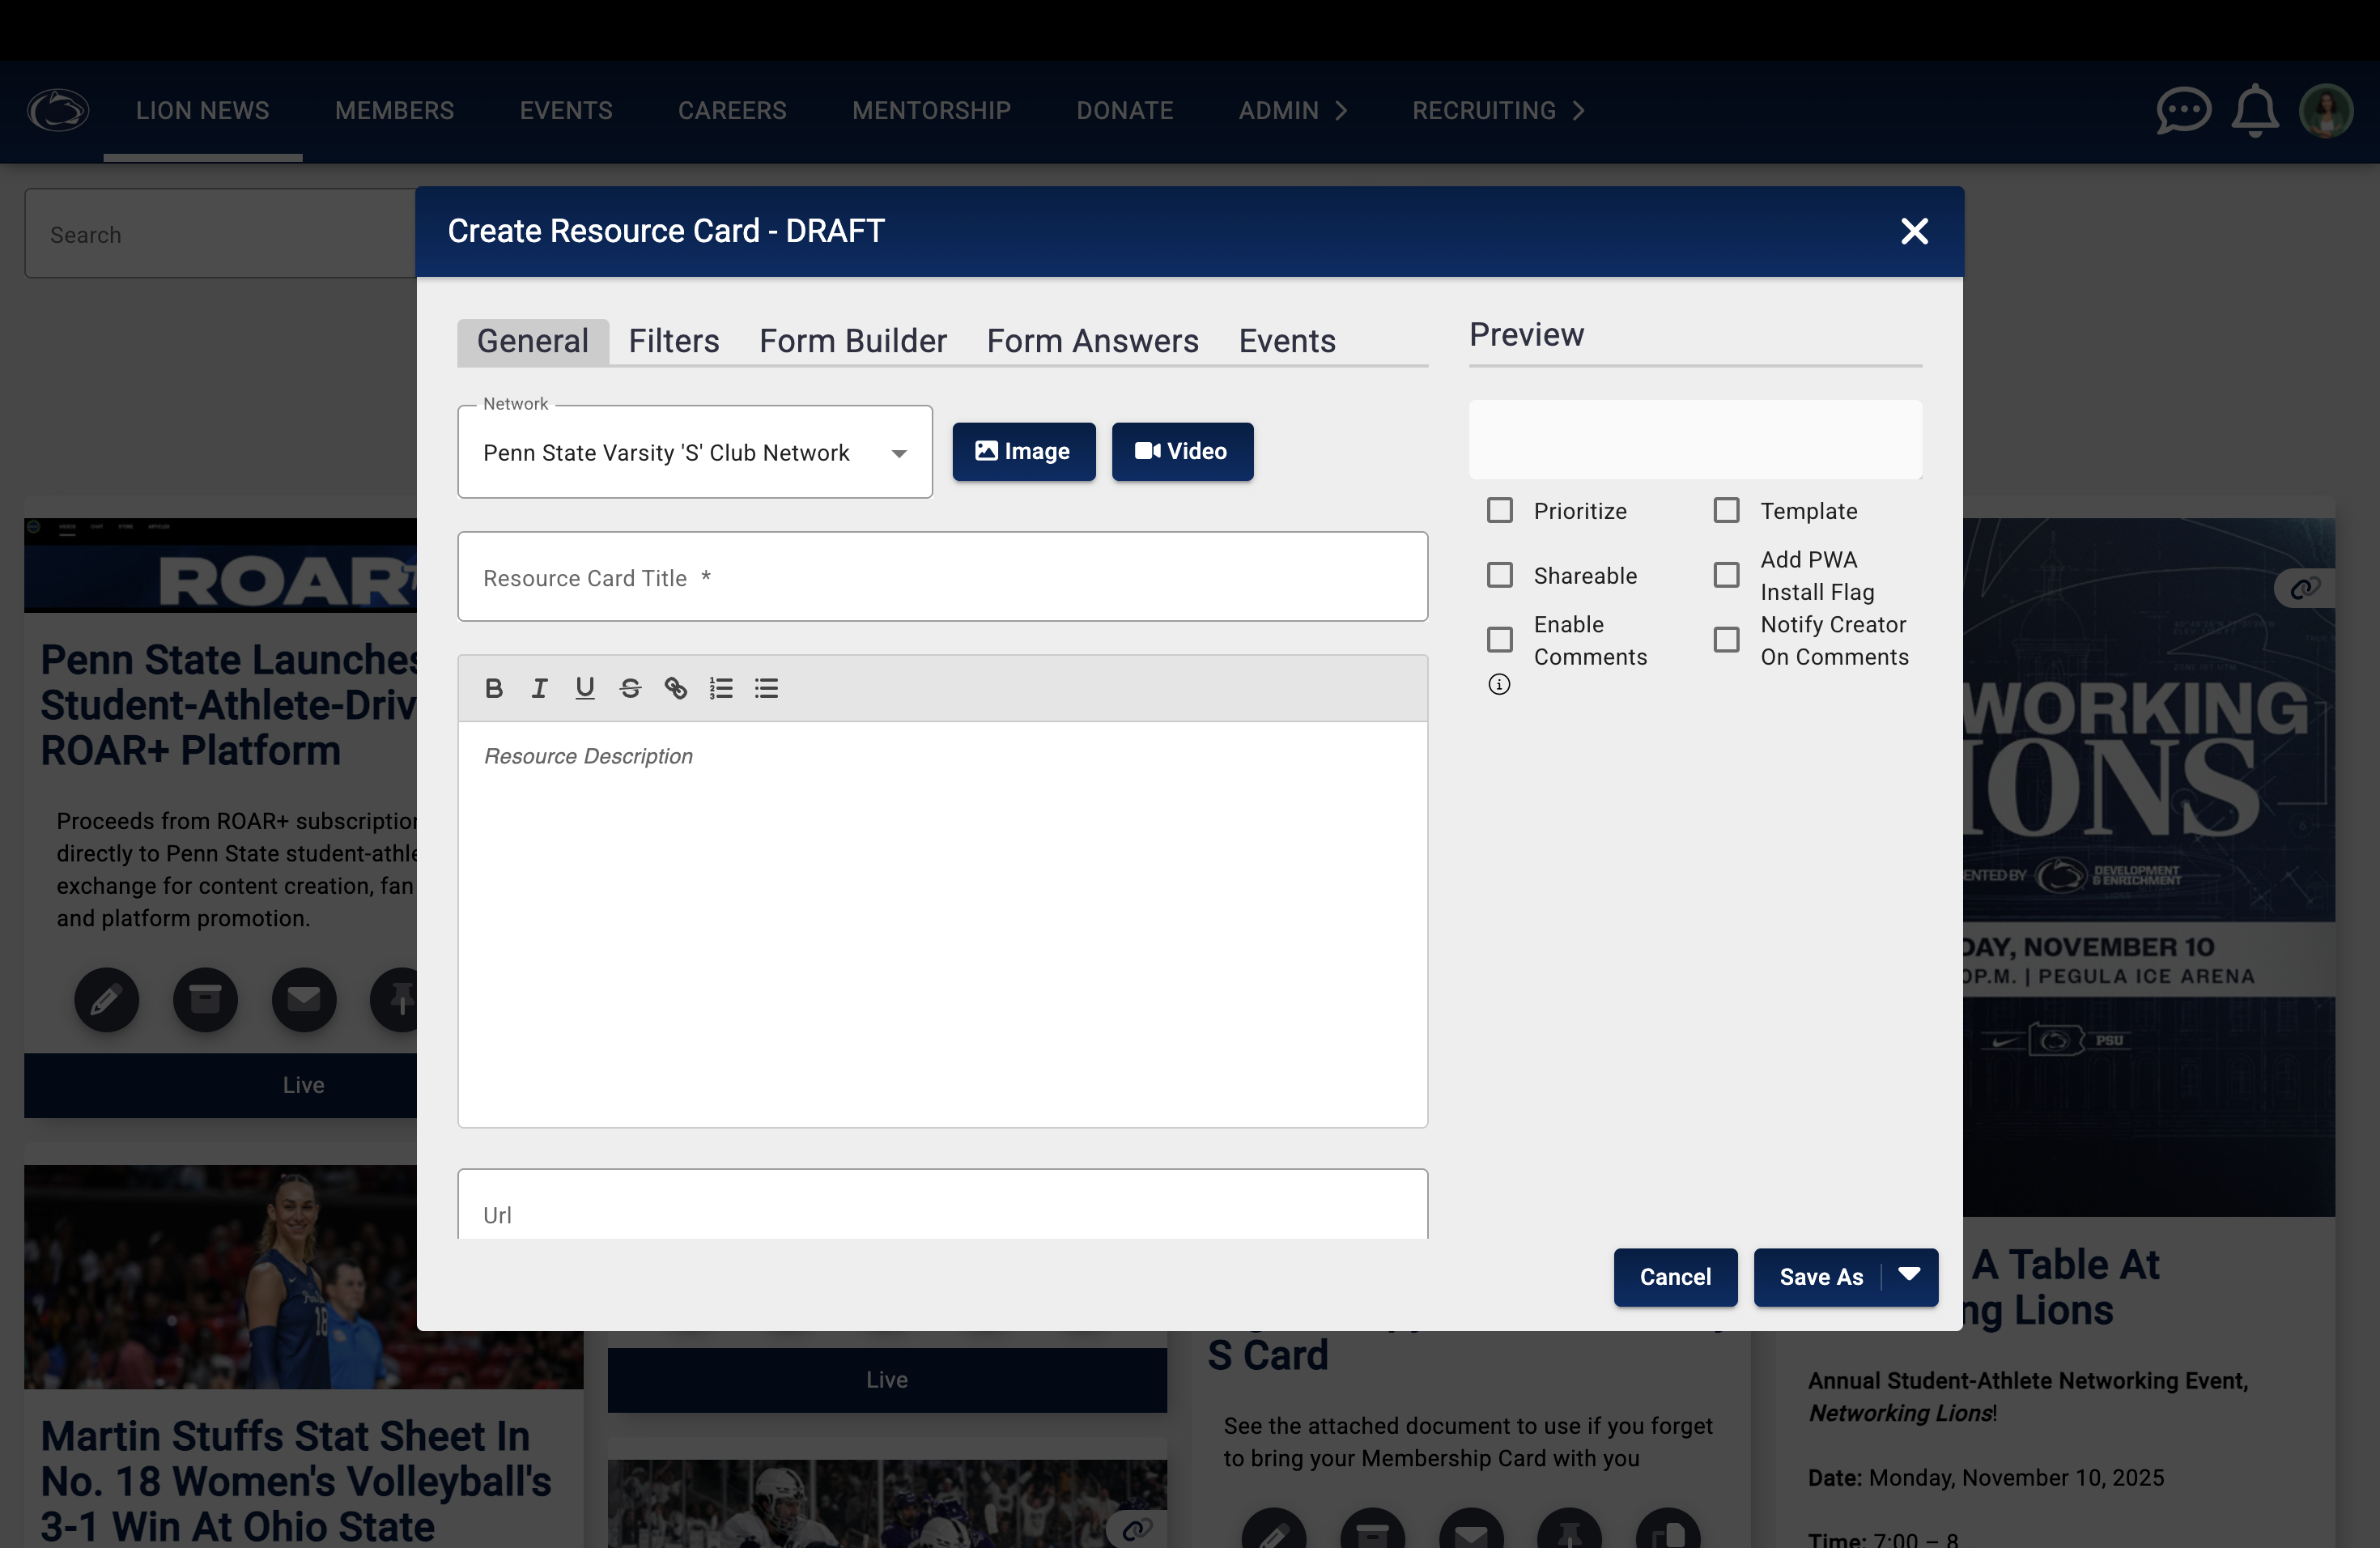Click the Cancel button
This screenshot has width=2380, height=1548.
[1675, 1277]
